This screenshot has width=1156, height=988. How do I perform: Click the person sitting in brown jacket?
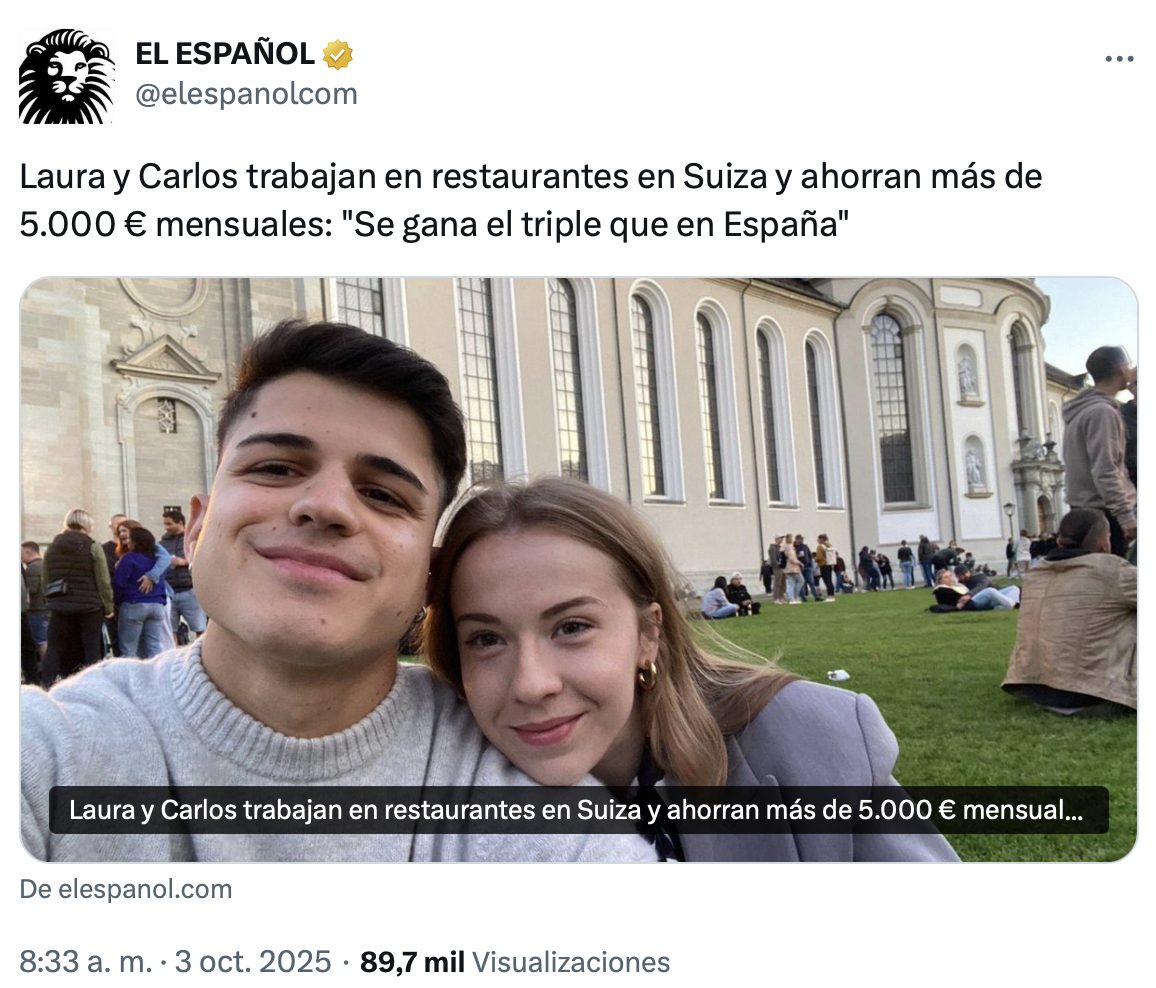[x=1073, y=612]
